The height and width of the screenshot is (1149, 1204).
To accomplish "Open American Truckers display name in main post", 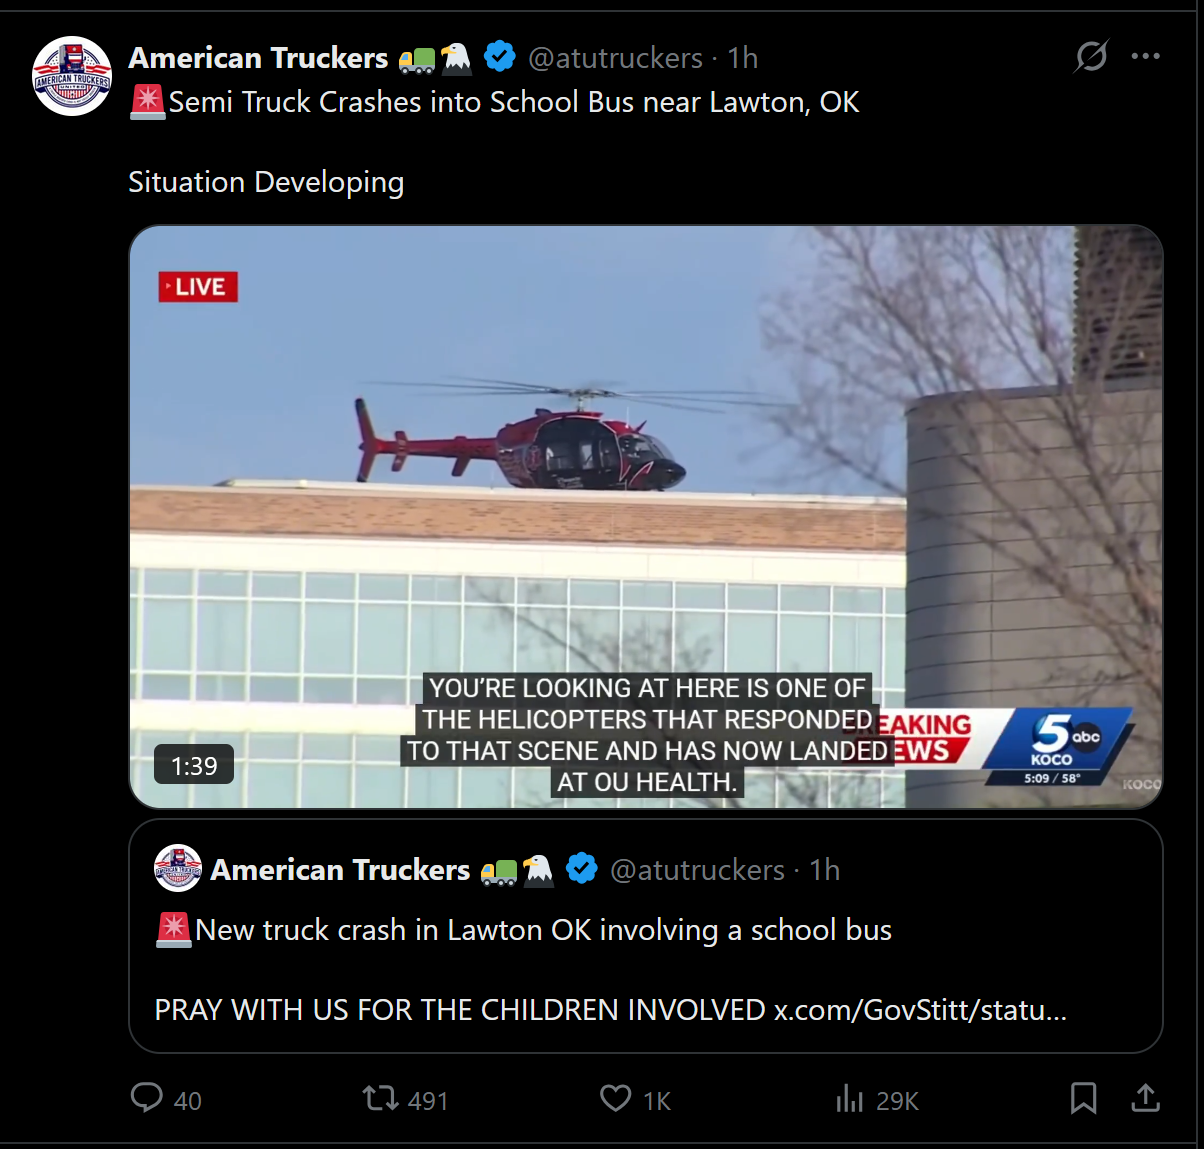I will click(x=258, y=58).
